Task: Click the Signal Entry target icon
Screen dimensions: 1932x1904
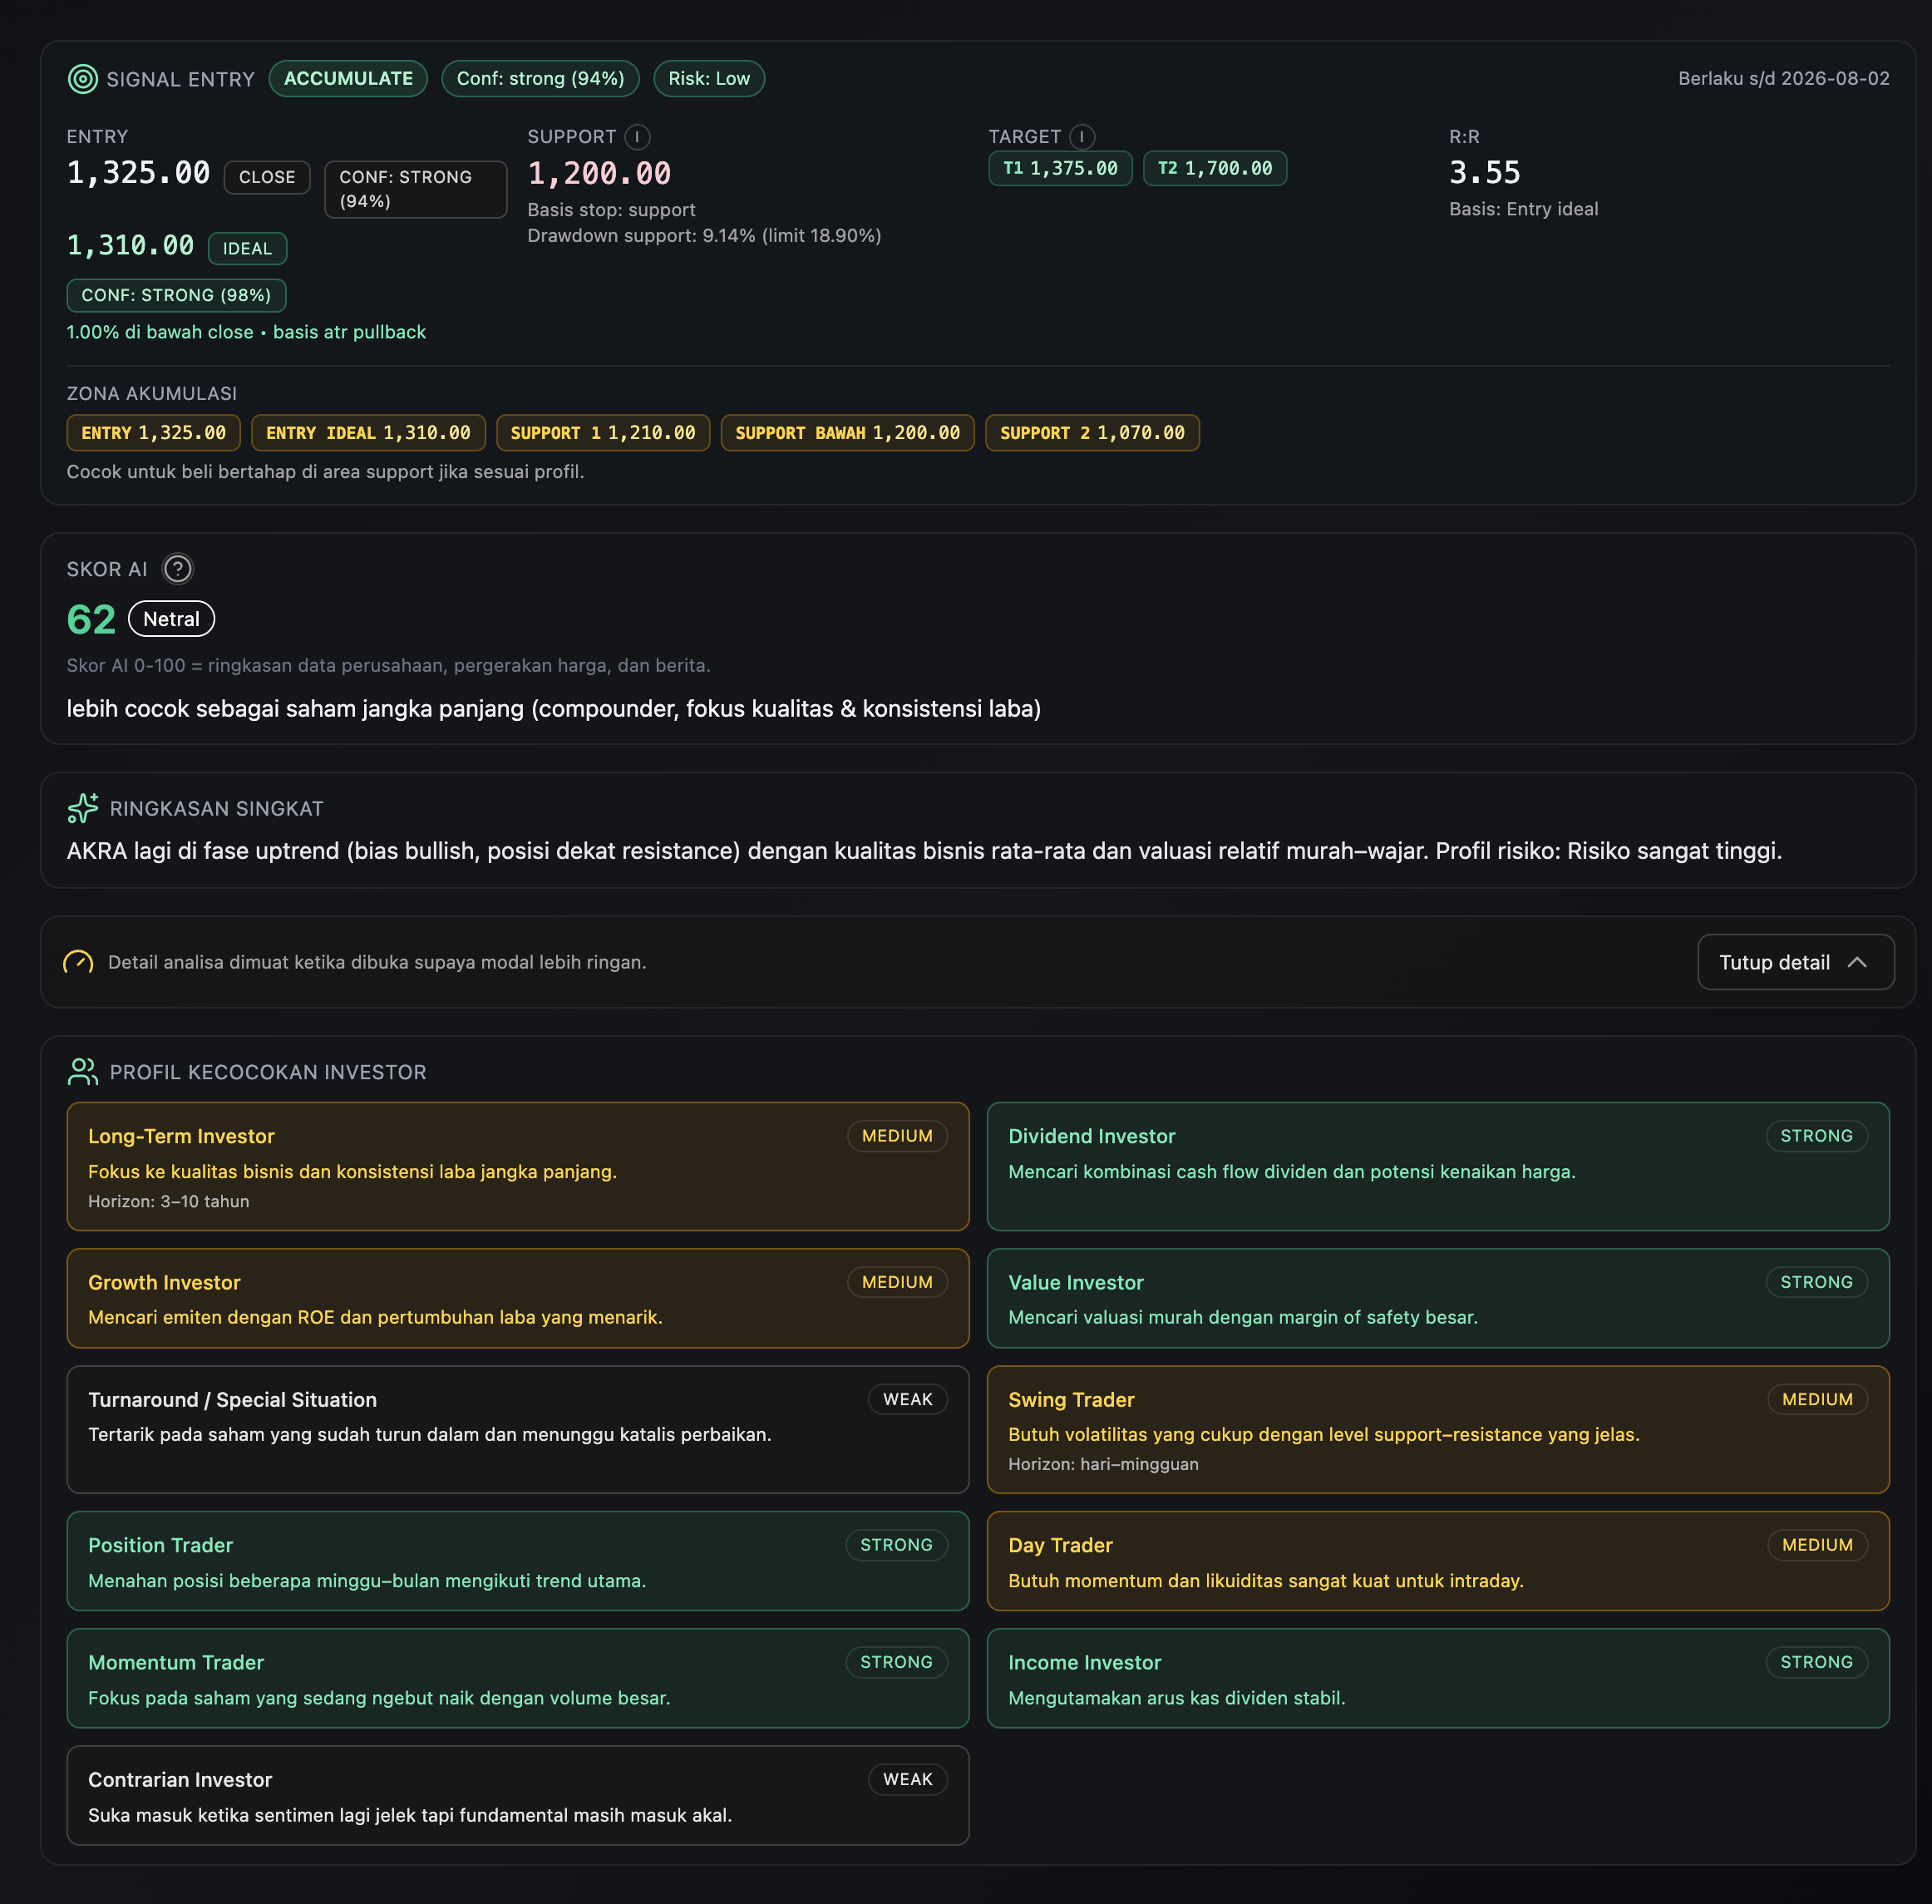Action: click(82, 78)
